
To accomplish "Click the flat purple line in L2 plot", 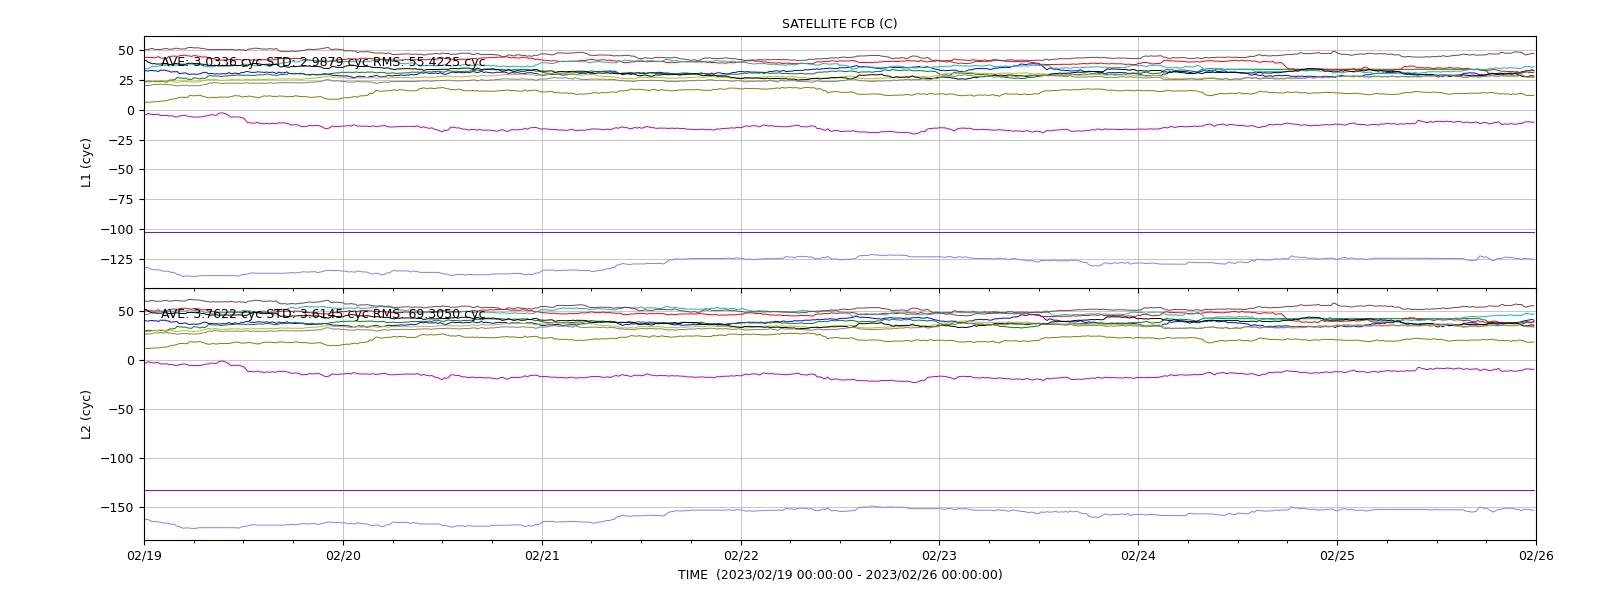I will coord(840,490).
